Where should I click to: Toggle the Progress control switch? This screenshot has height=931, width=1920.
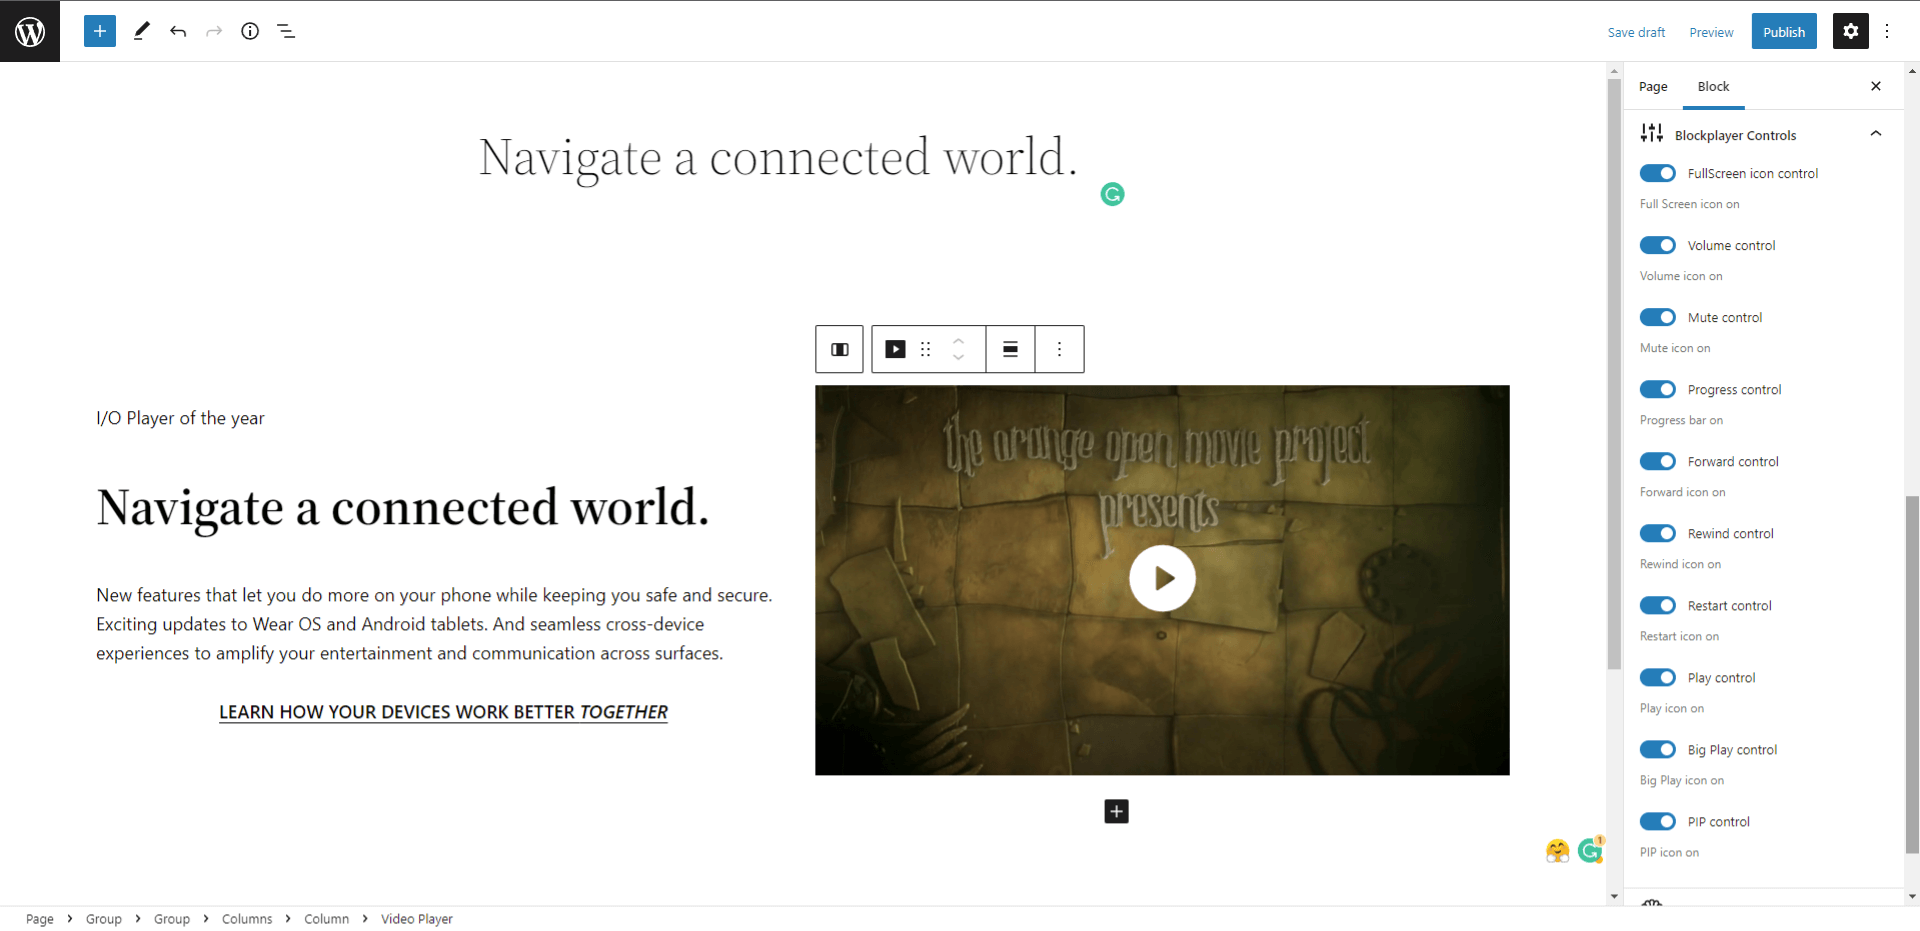pos(1658,389)
